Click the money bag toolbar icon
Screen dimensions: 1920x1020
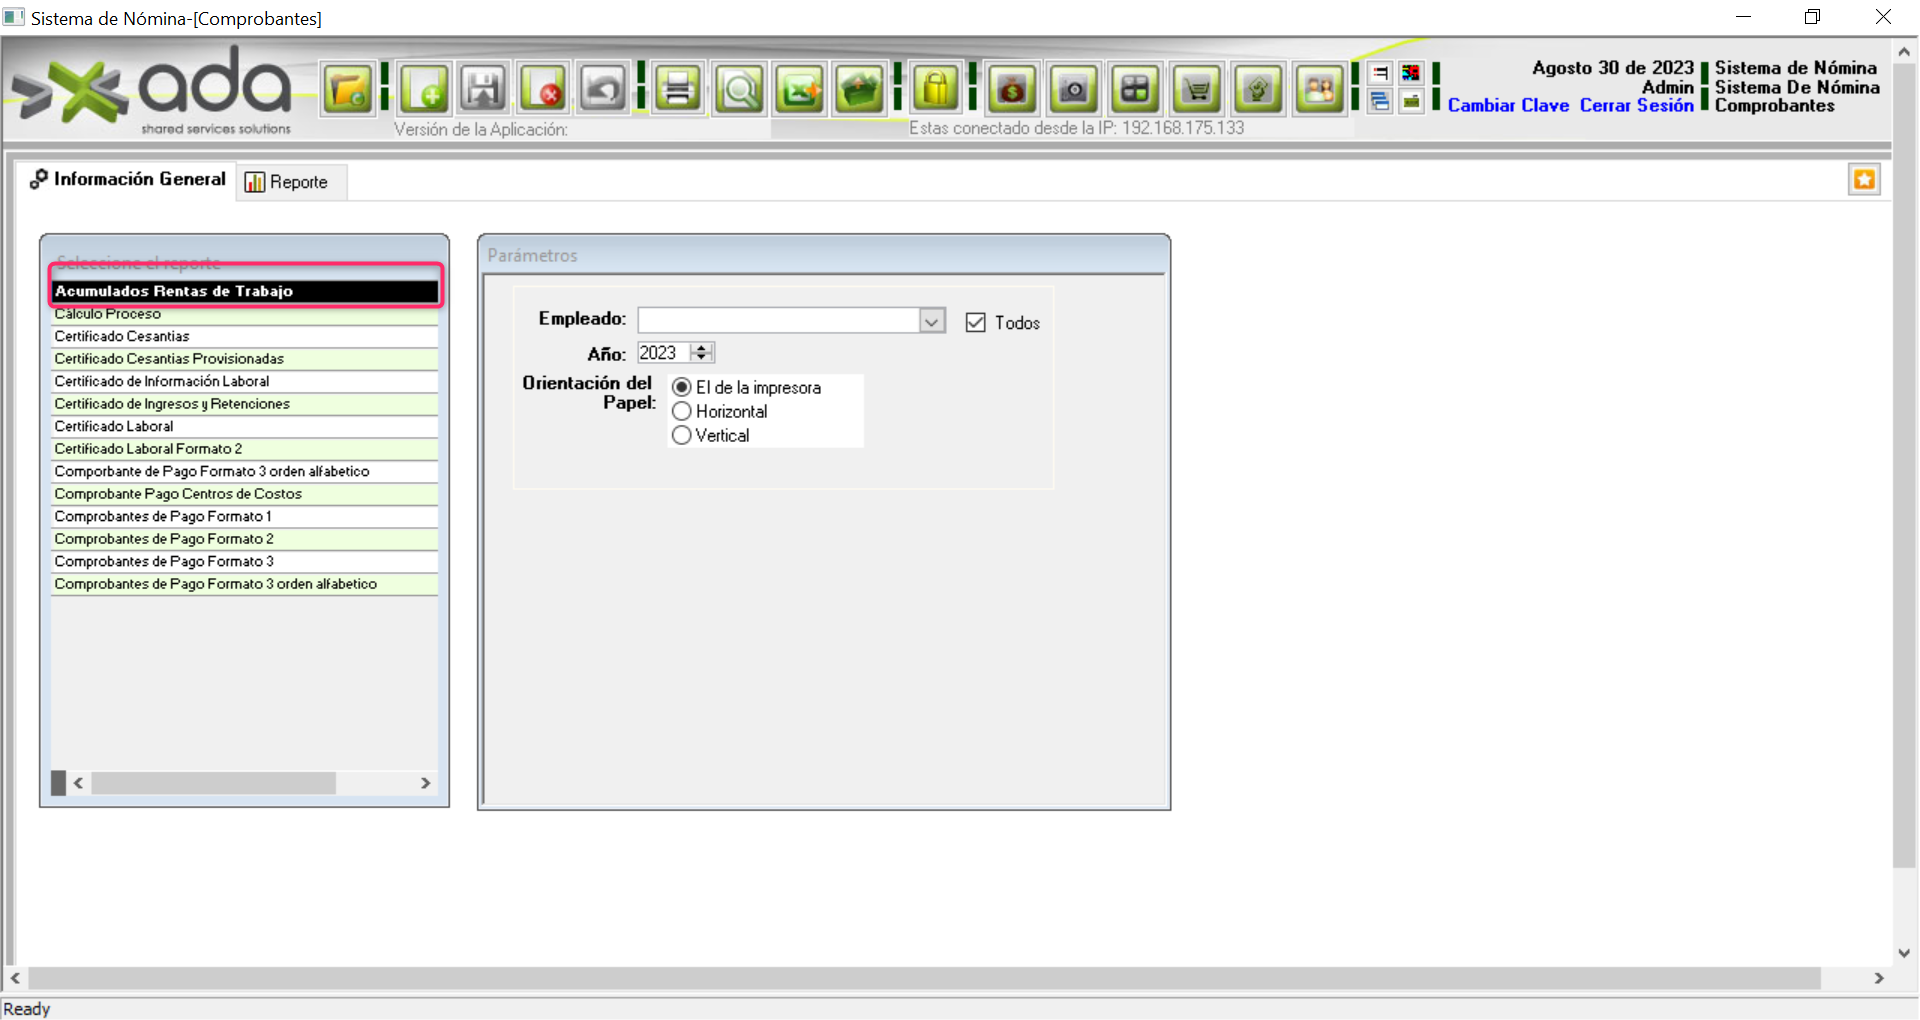1012,90
